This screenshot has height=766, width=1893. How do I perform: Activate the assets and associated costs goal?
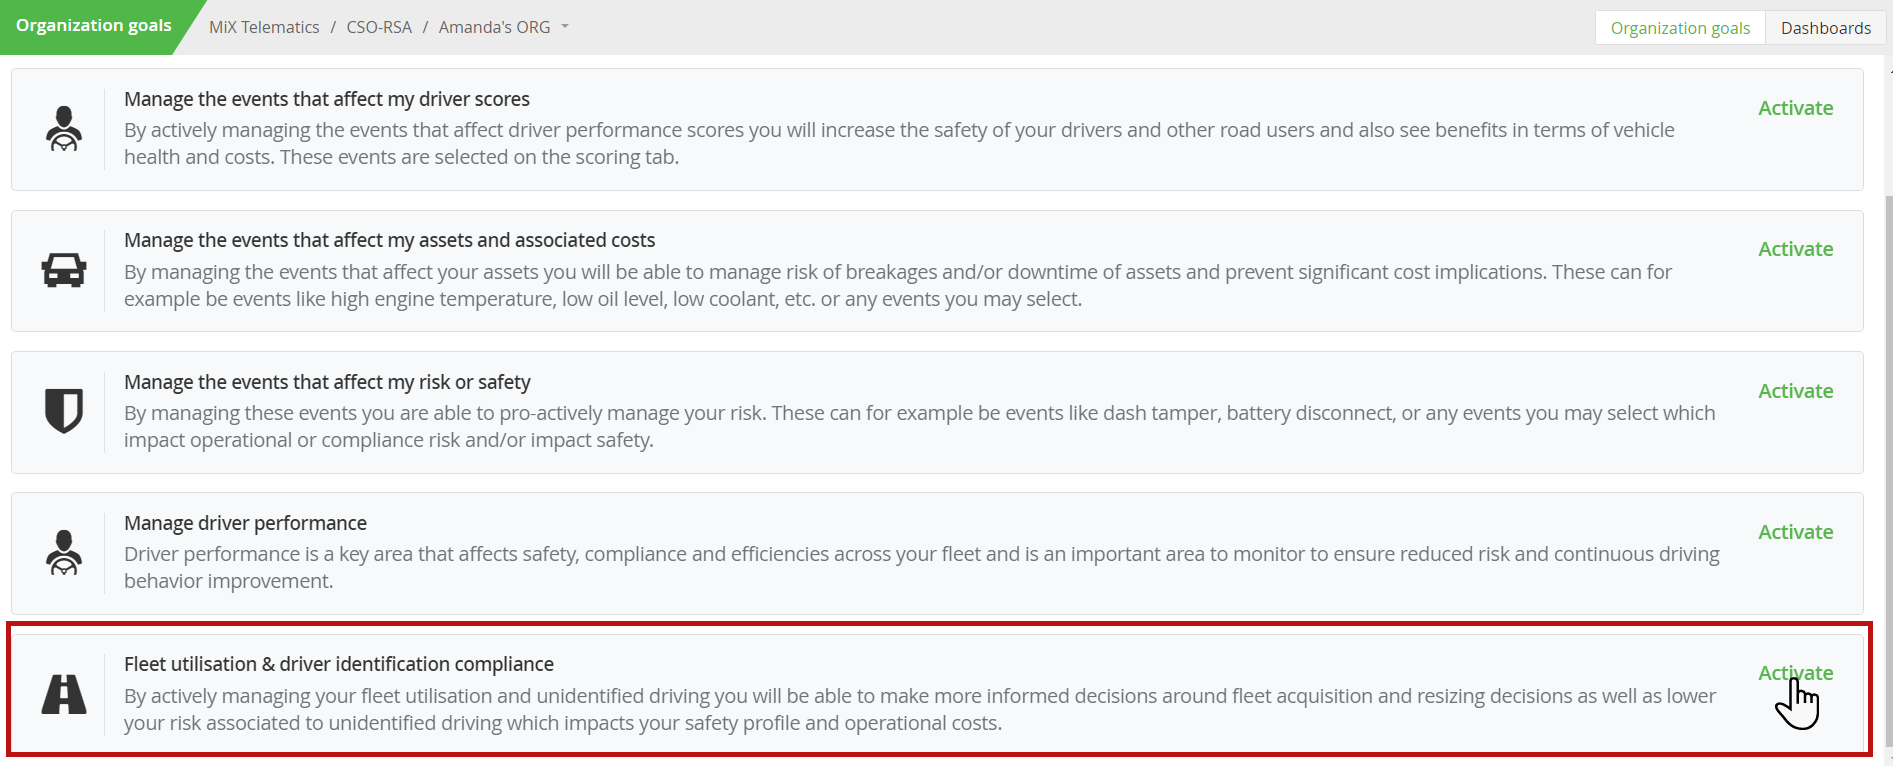click(x=1795, y=248)
